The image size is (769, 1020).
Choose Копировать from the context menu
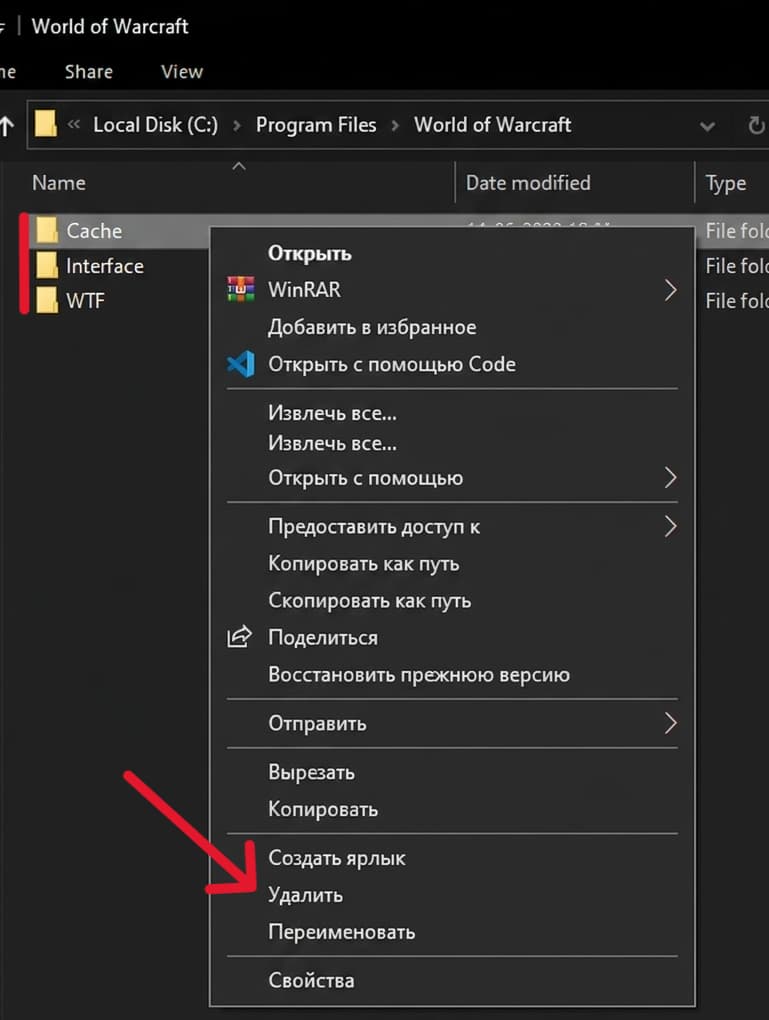coord(323,809)
